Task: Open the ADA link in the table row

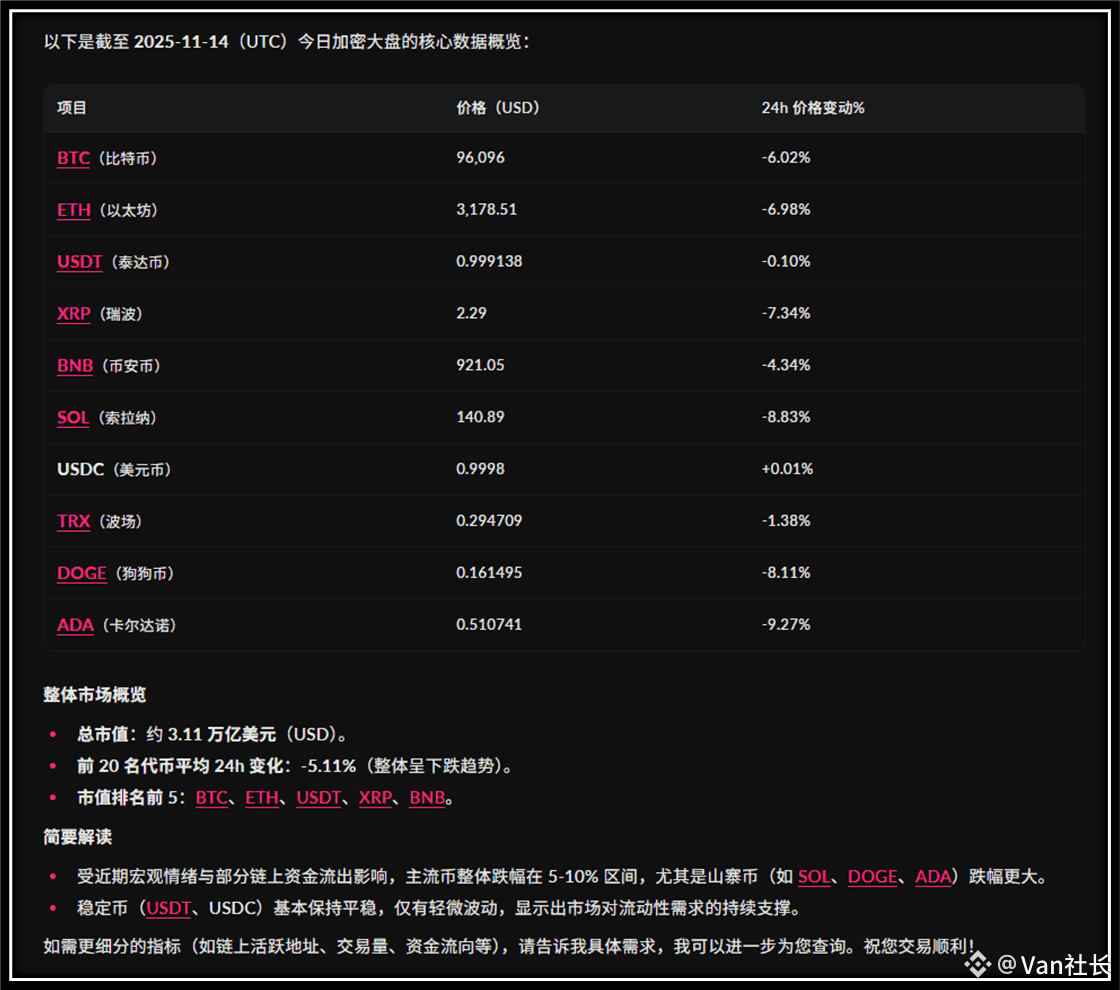Action: click(75, 625)
